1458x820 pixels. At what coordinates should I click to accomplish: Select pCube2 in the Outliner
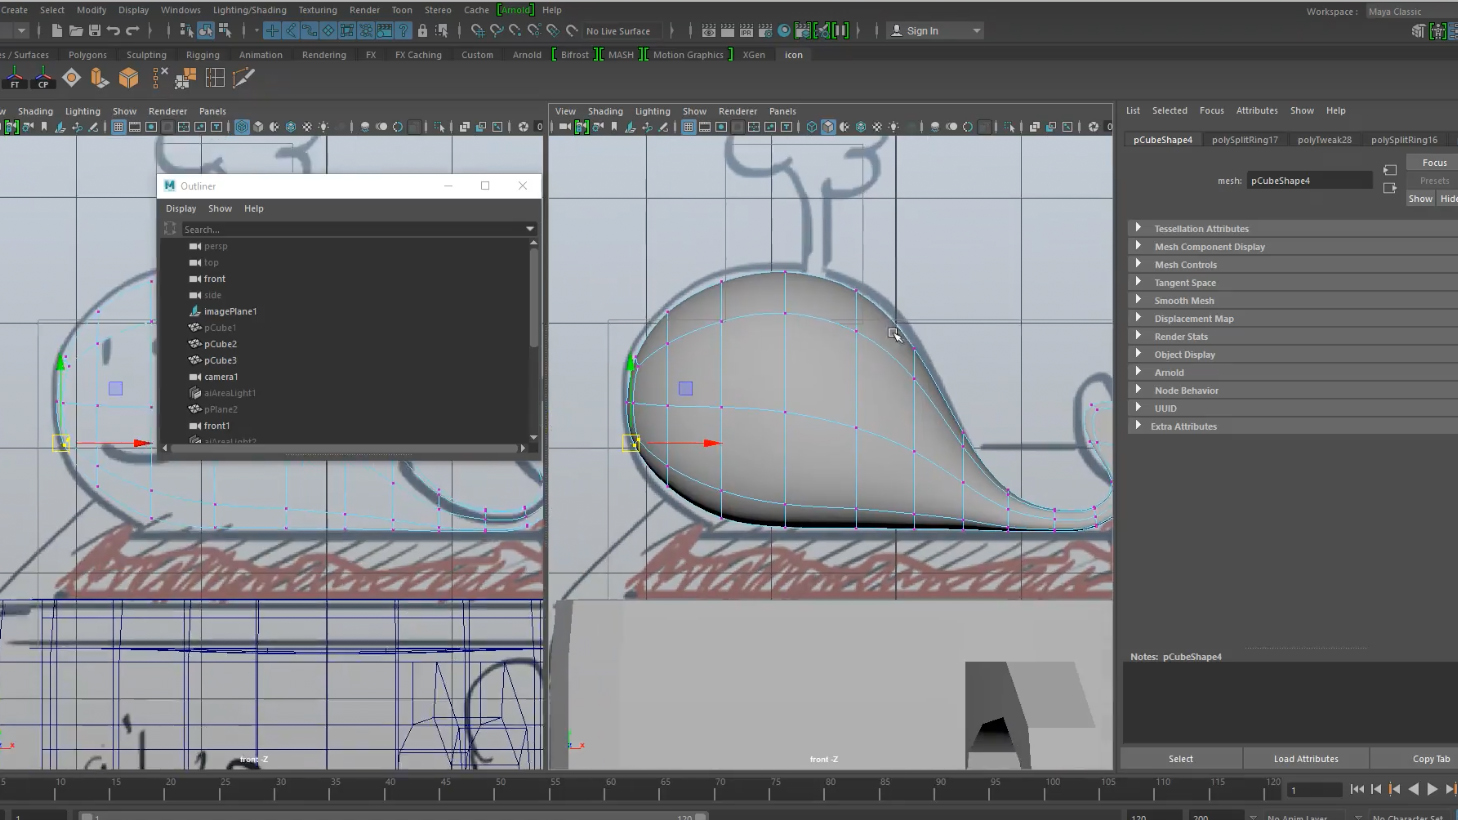(220, 344)
